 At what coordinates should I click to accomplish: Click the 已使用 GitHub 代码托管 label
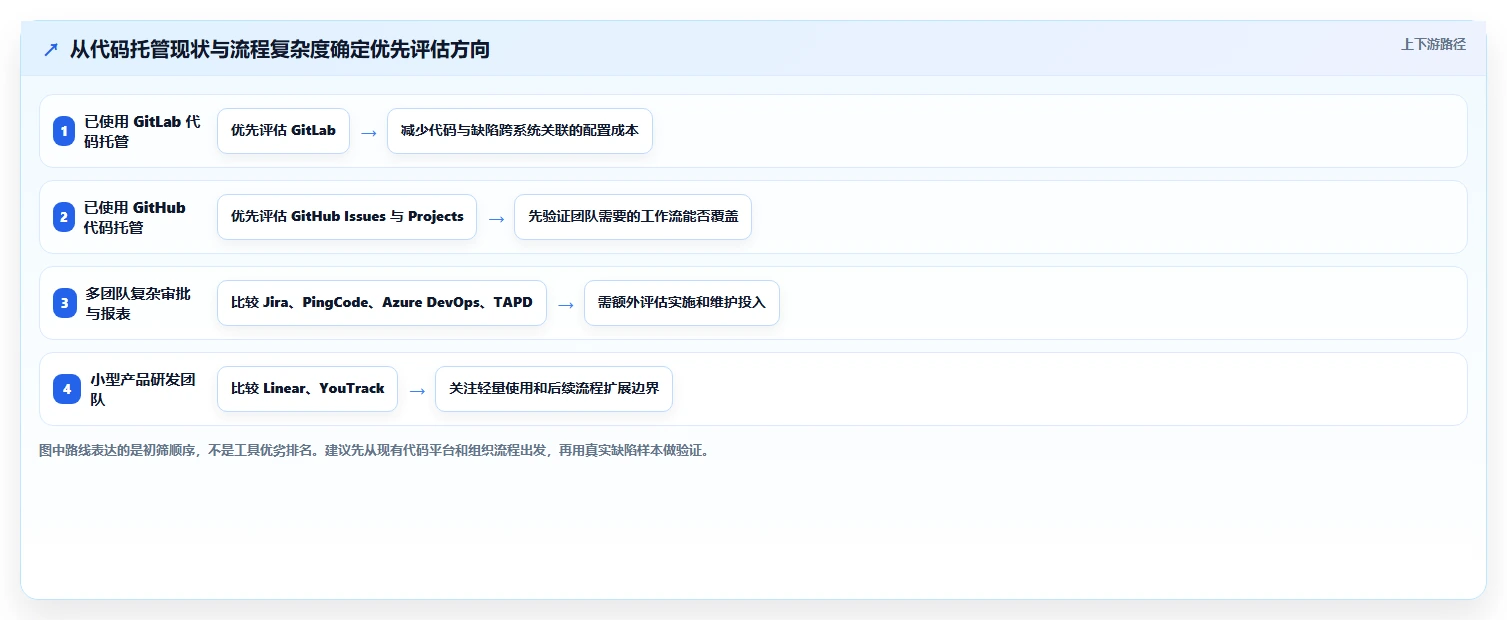[x=135, y=217]
